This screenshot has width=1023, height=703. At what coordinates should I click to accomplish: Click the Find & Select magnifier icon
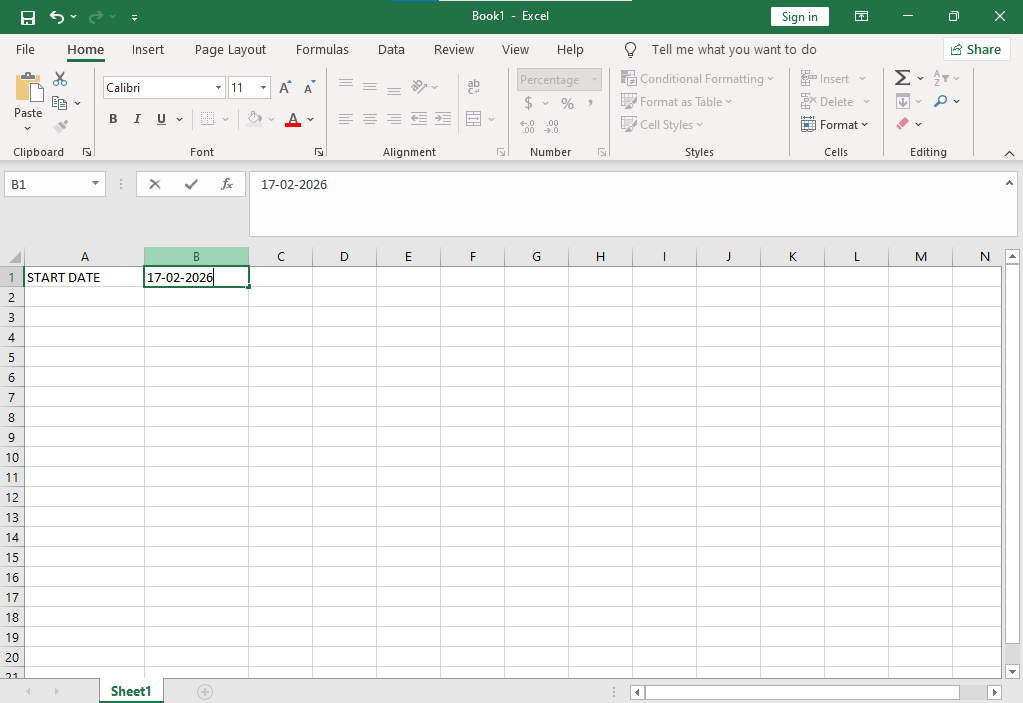click(940, 101)
